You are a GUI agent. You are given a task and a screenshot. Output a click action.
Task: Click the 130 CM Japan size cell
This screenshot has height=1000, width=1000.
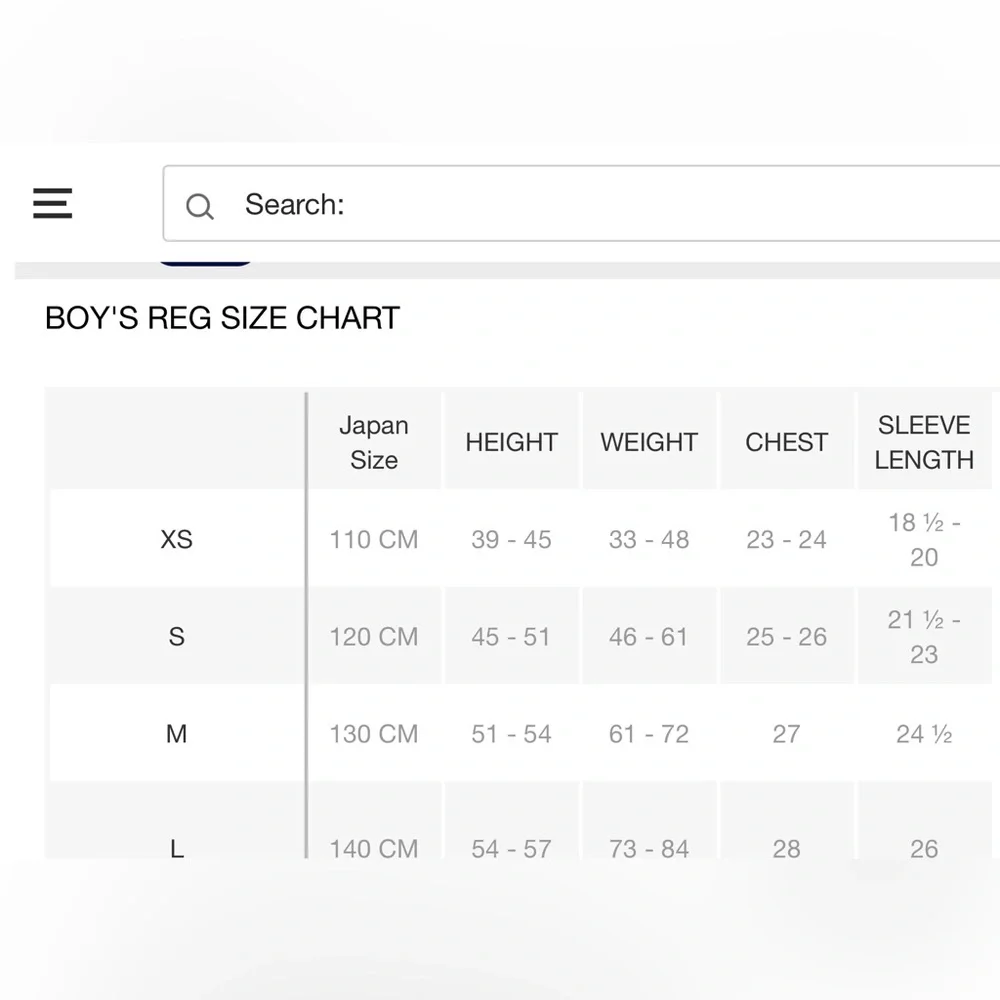[374, 734]
